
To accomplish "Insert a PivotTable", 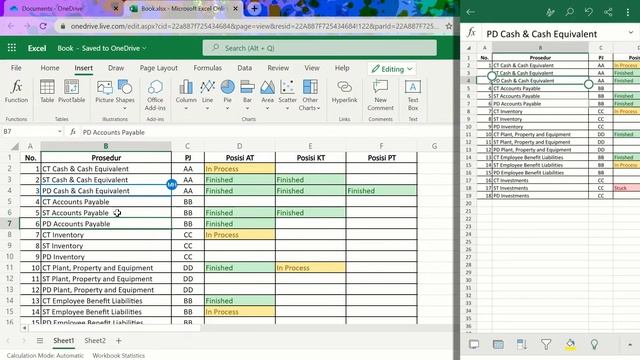I will [71, 92].
